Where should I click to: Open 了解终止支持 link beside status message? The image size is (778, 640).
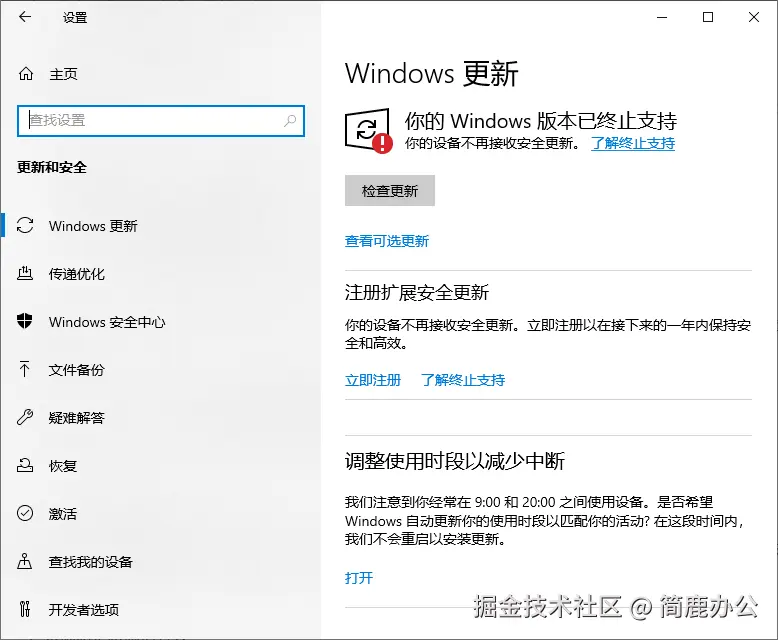pos(633,143)
